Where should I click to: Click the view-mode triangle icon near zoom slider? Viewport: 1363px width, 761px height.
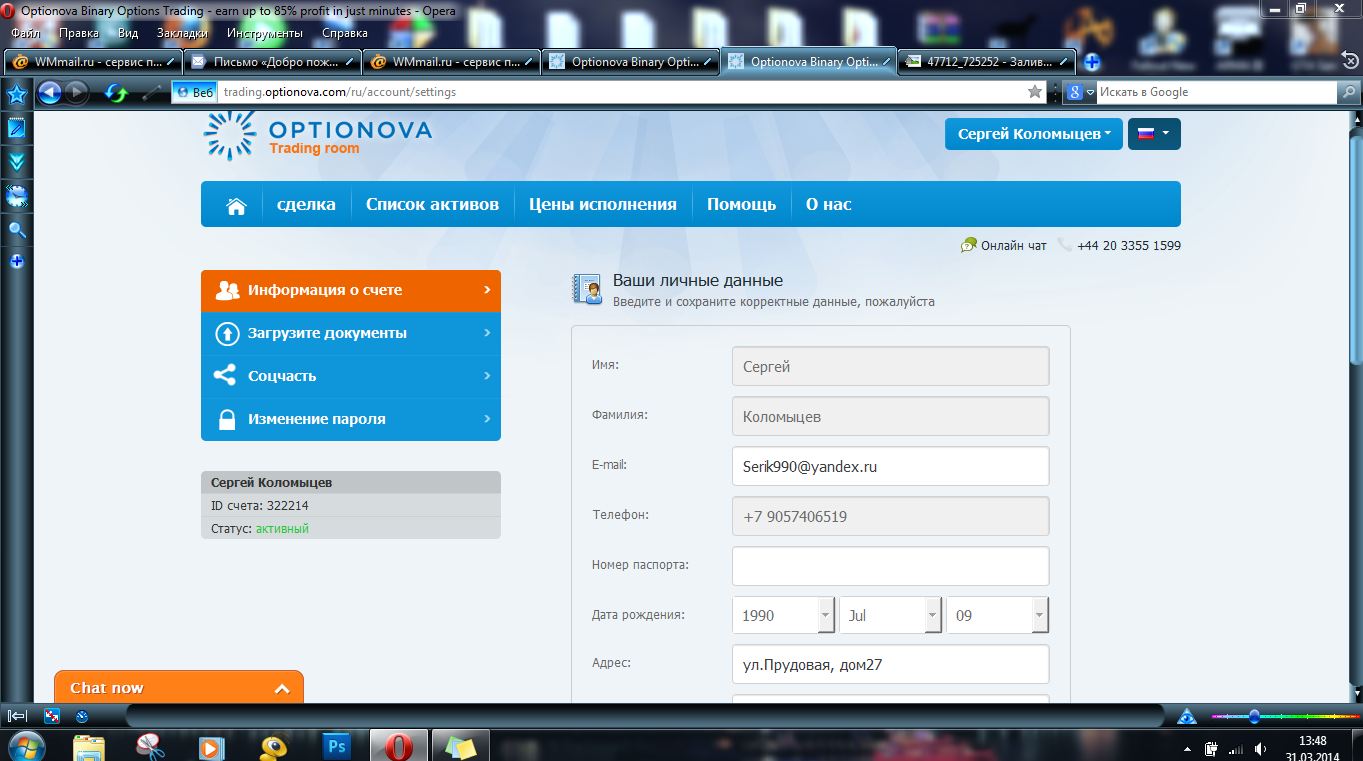click(x=1187, y=716)
